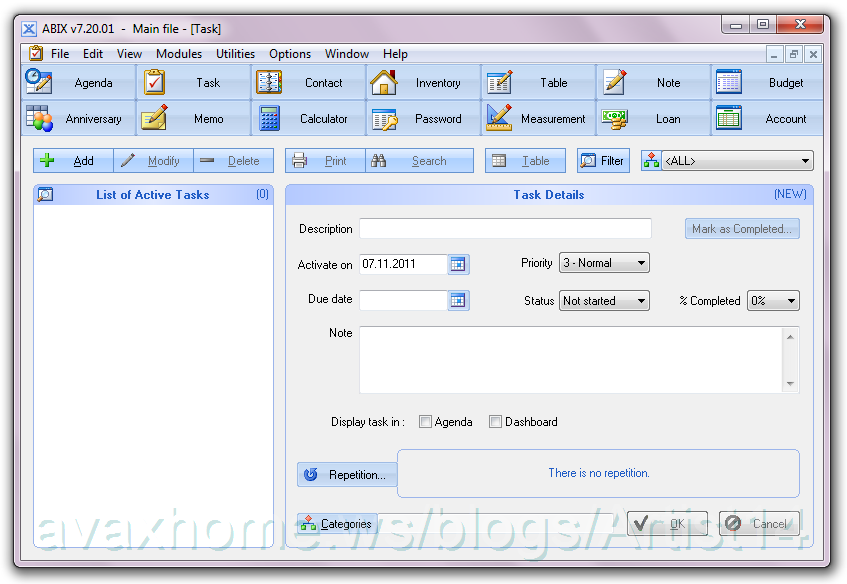Open the Note module

(654, 83)
